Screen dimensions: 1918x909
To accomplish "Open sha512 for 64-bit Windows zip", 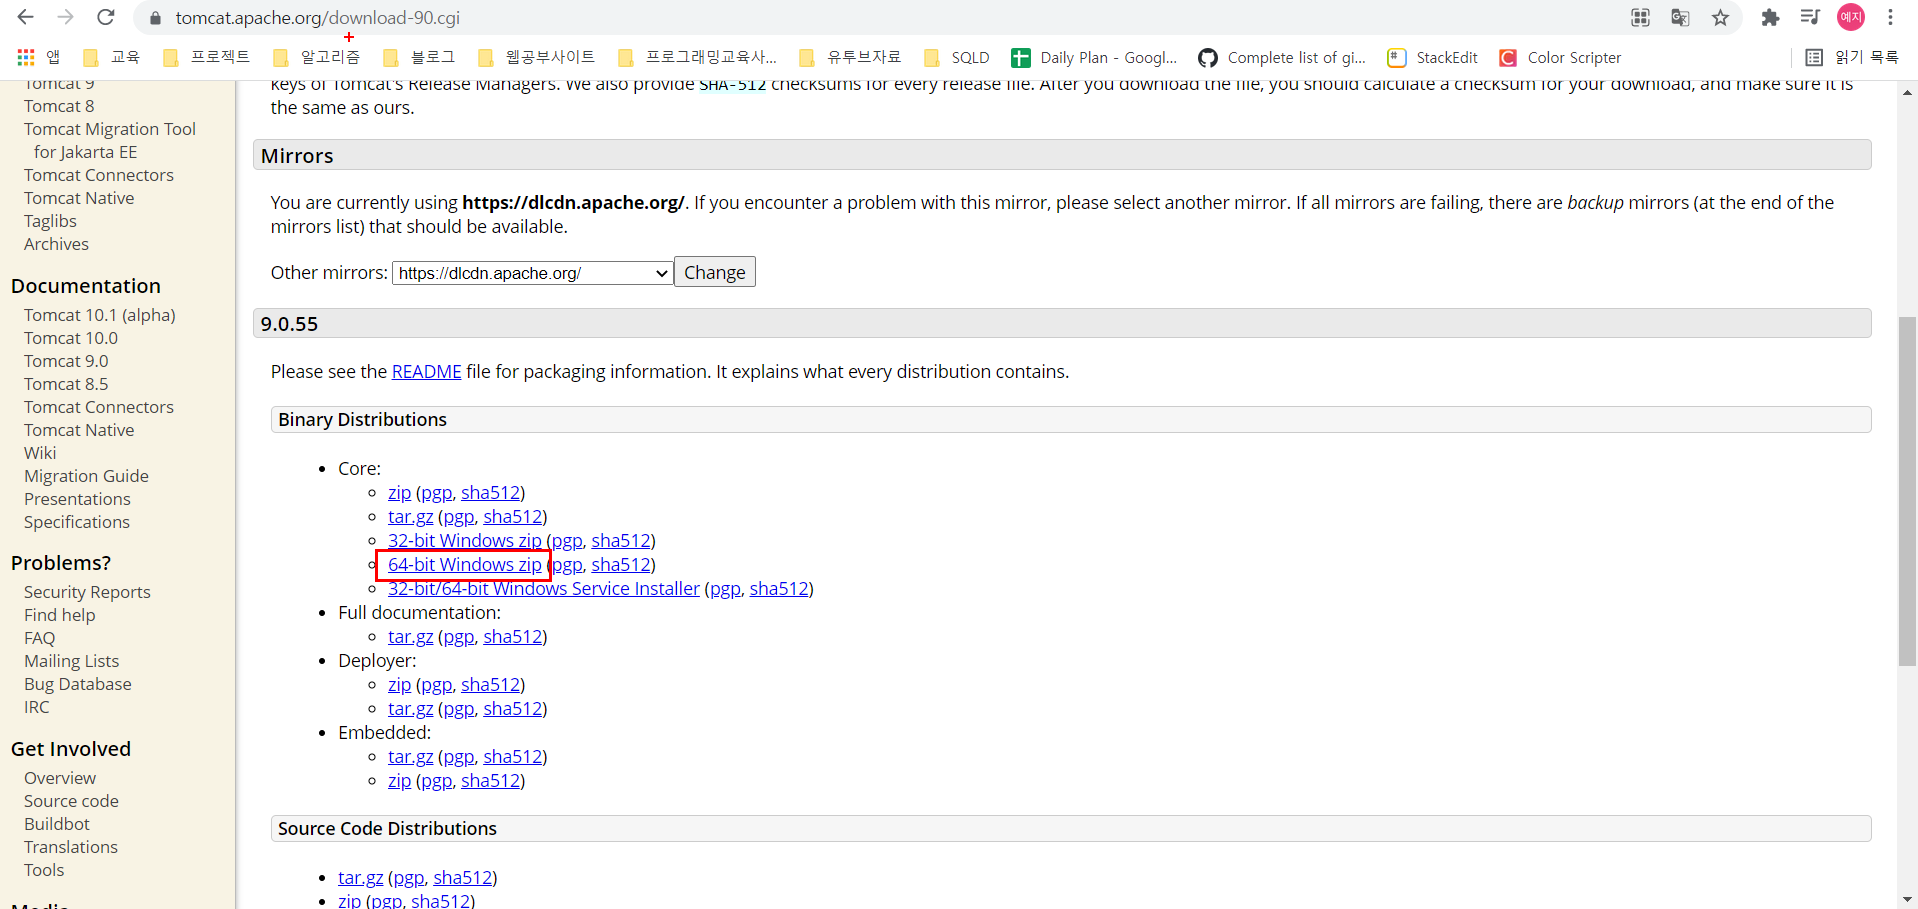I will click(x=621, y=564).
